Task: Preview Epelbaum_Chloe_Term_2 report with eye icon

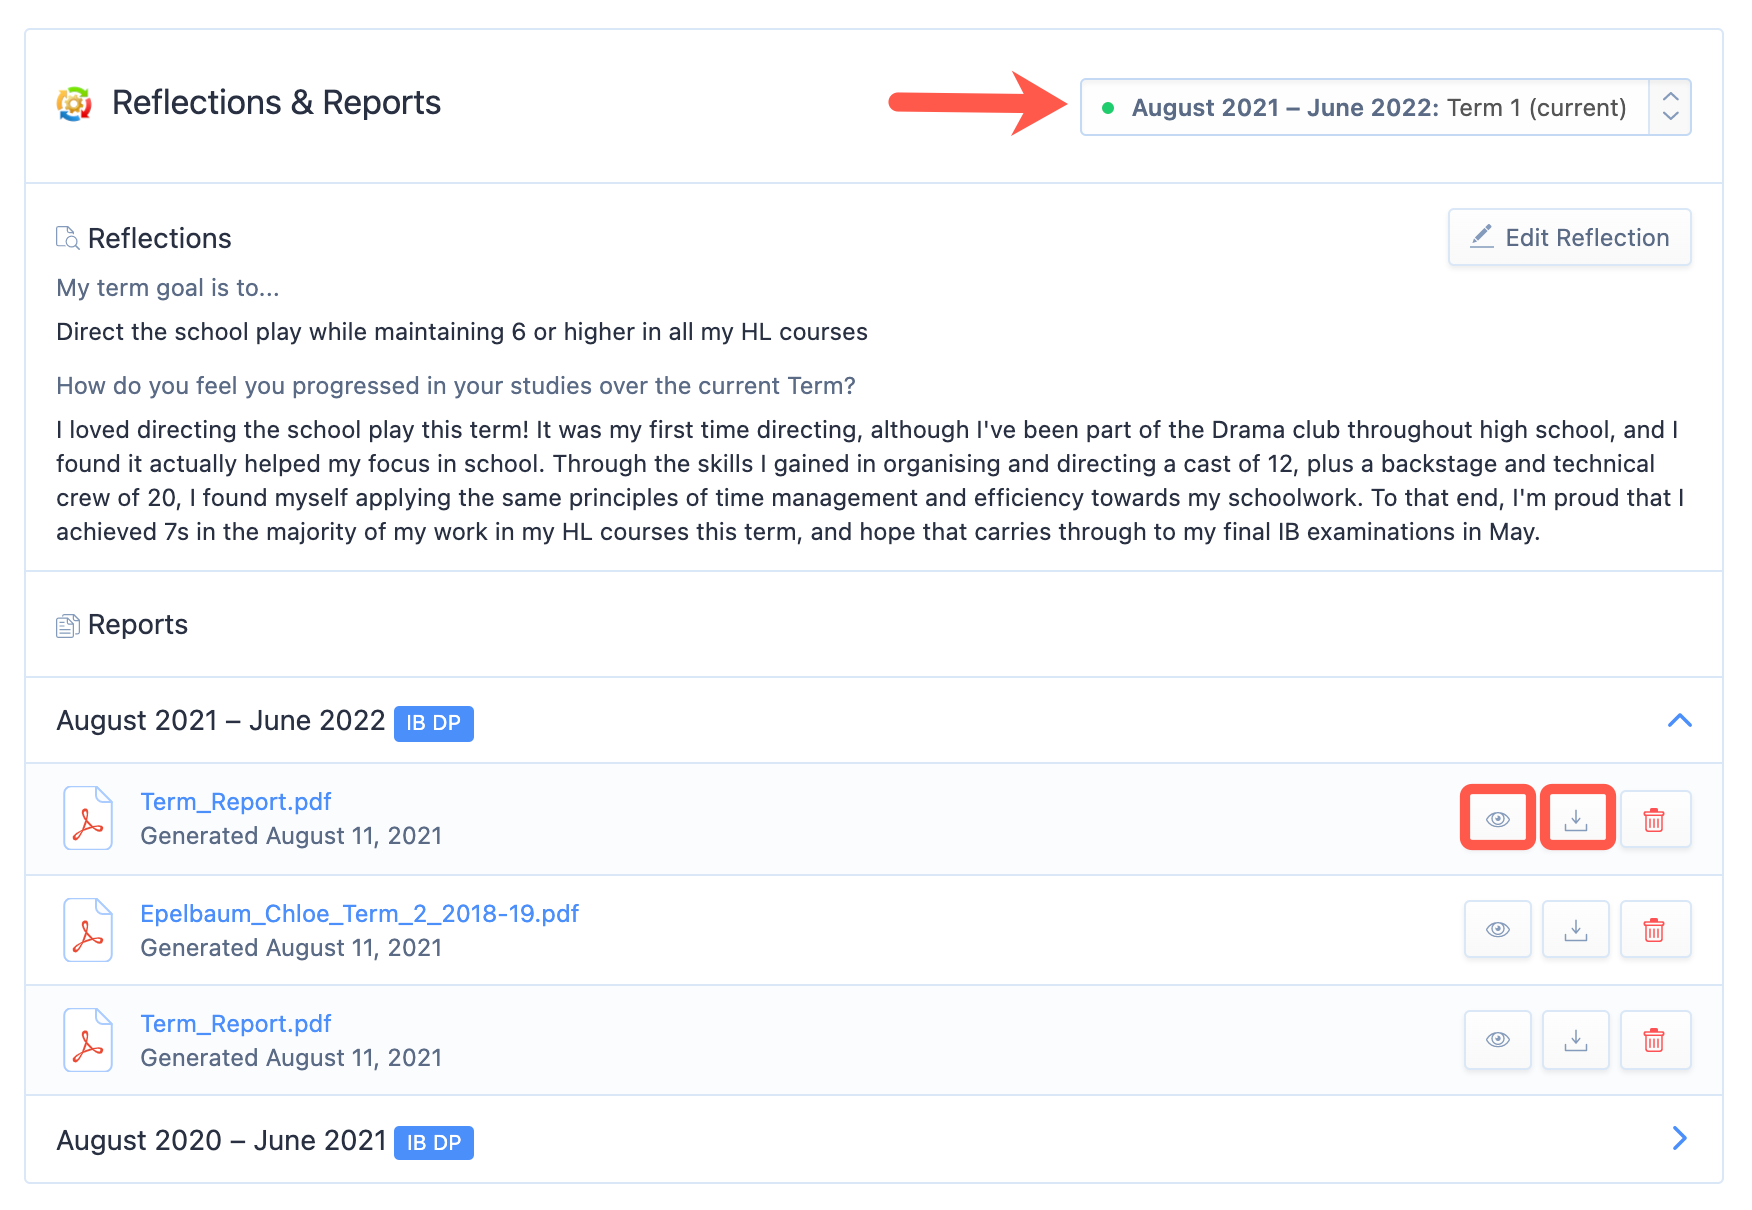Action: point(1497,930)
